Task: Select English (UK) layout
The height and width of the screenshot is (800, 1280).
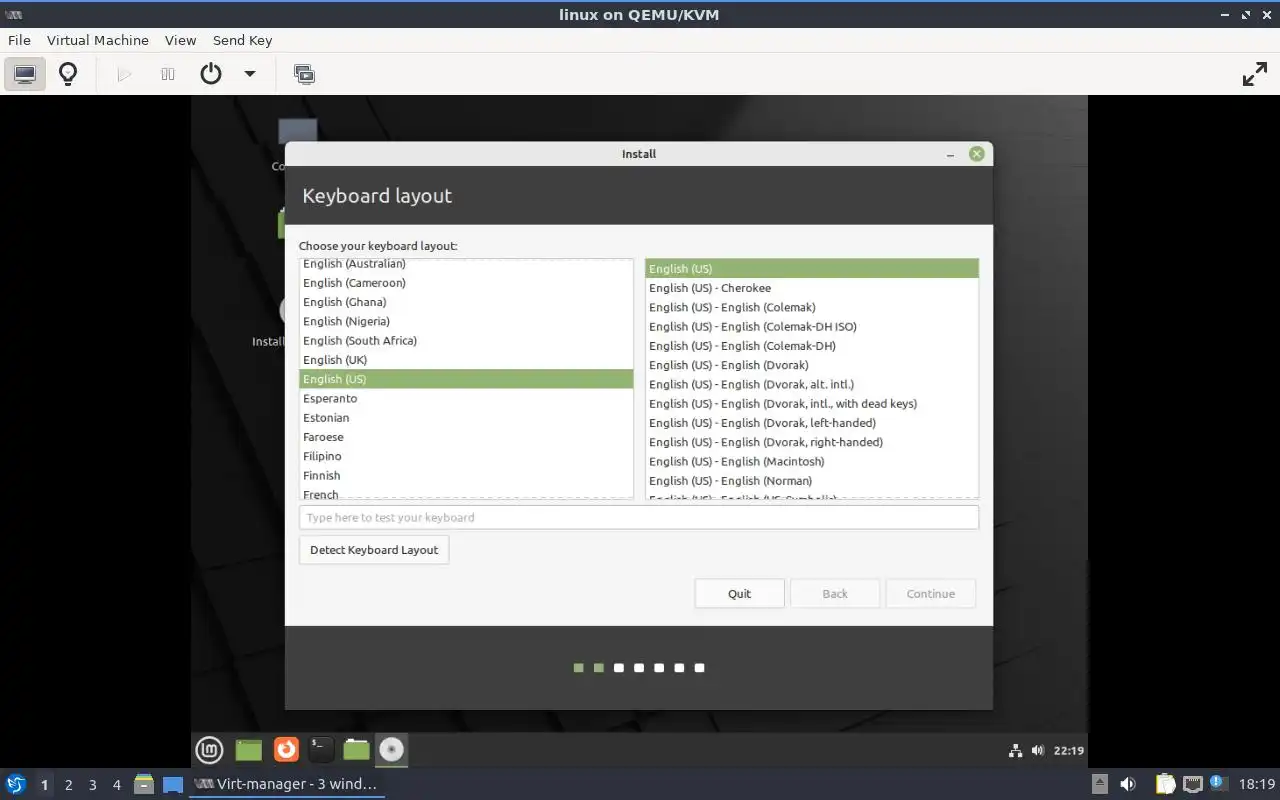Action: [x=466, y=360]
